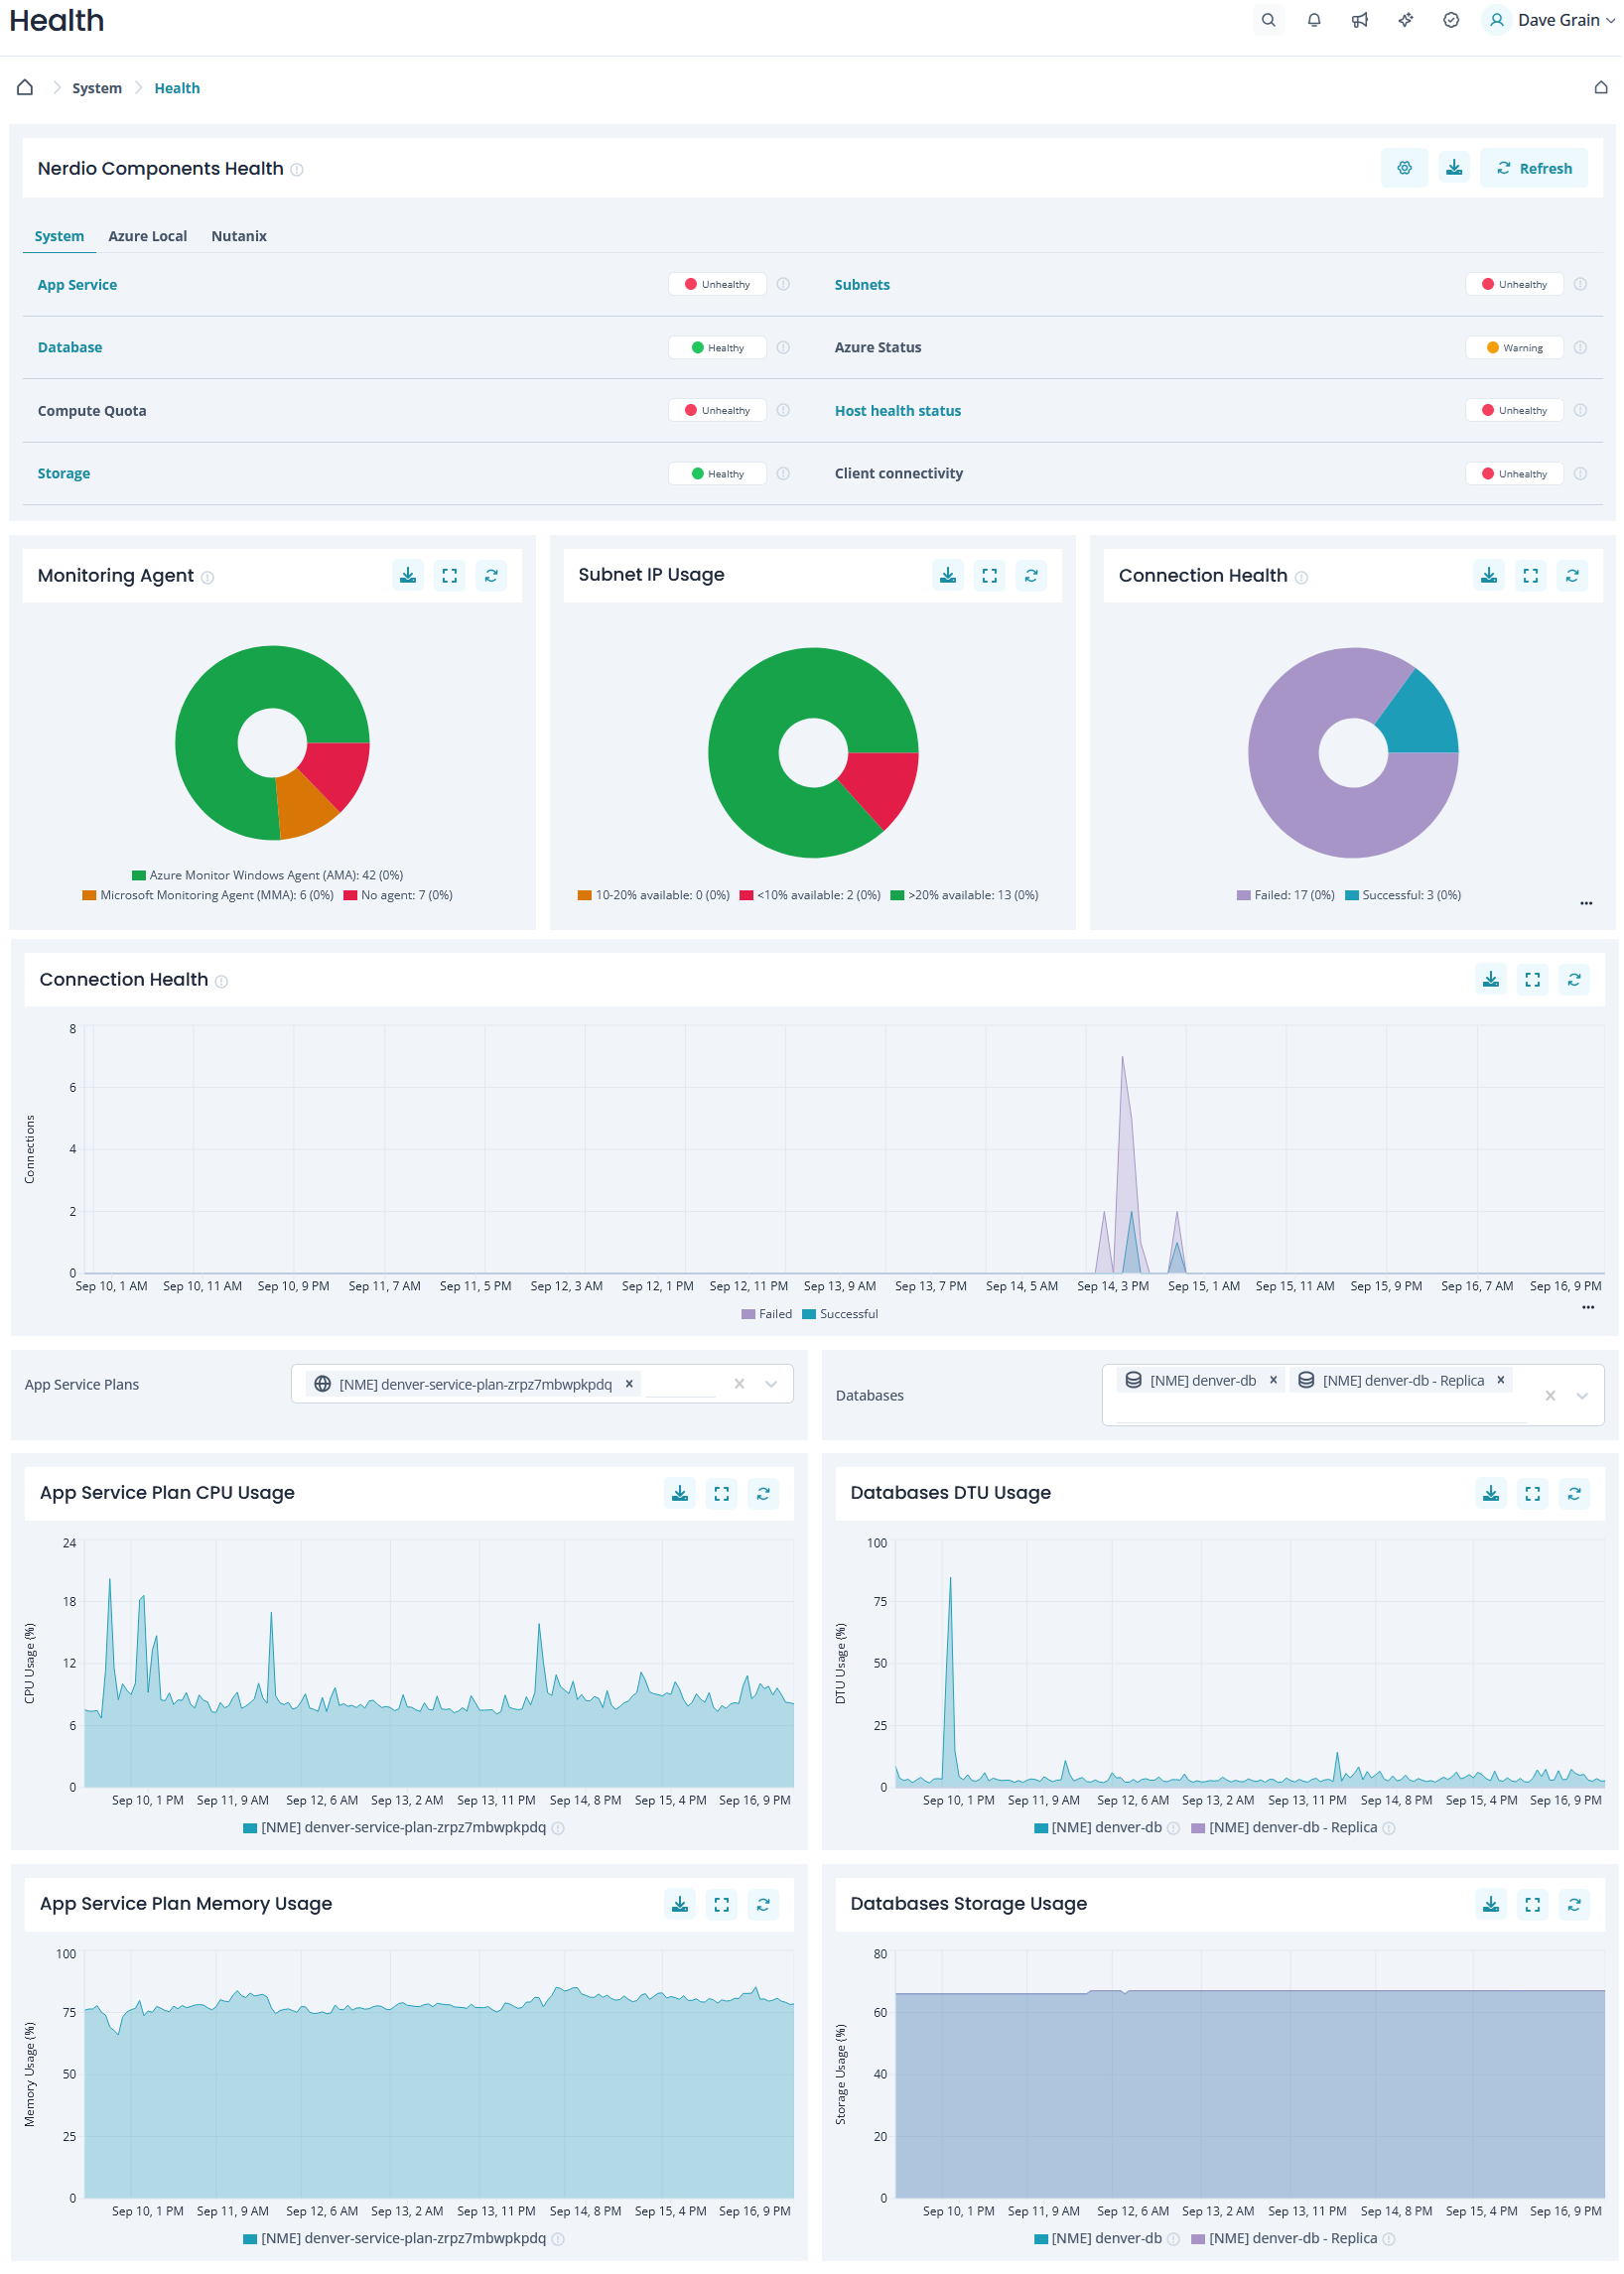
Task: Open the Subnets link
Action: pos(862,285)
